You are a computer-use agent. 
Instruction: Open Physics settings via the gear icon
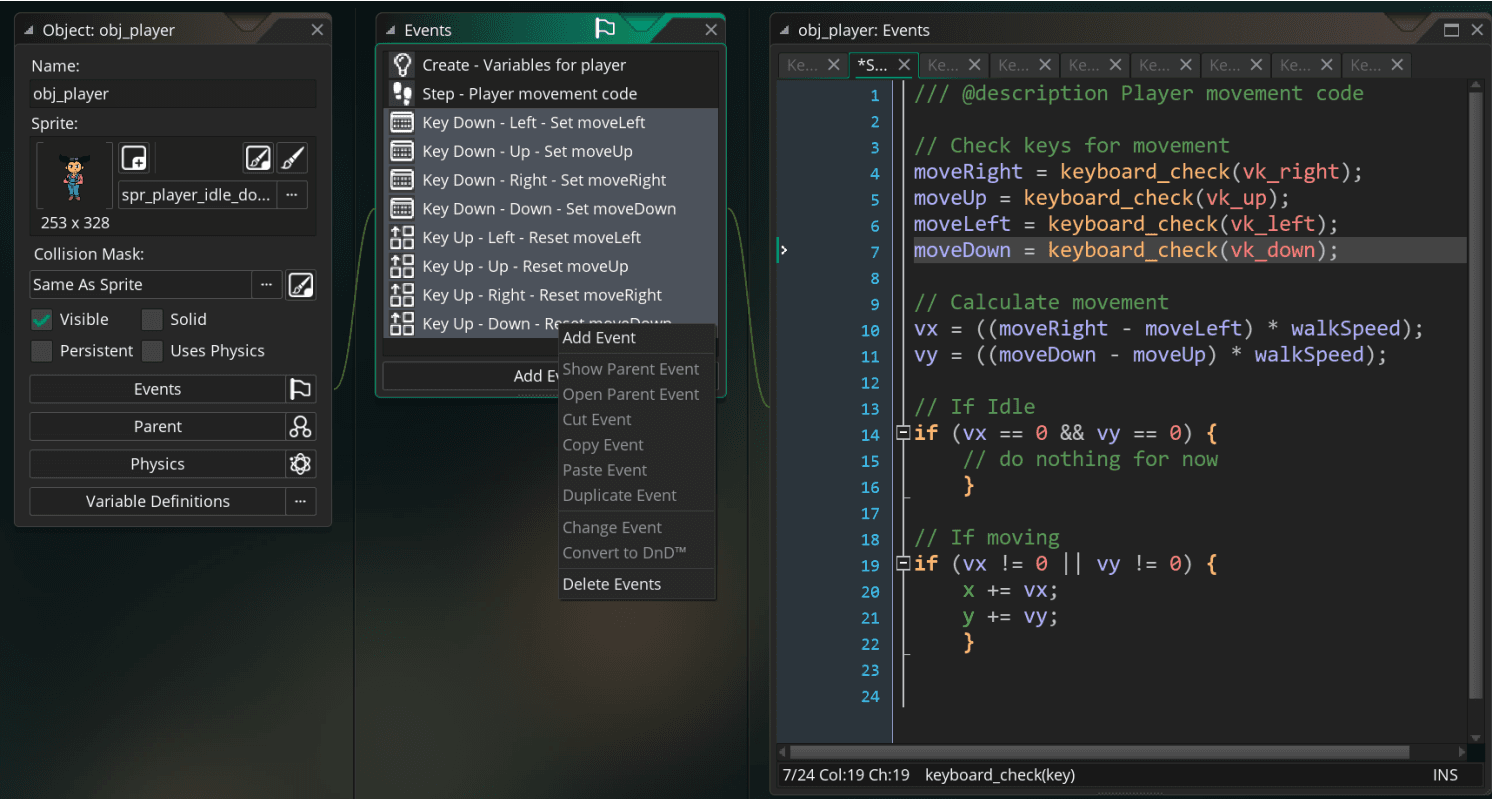(x=298, y=463)
